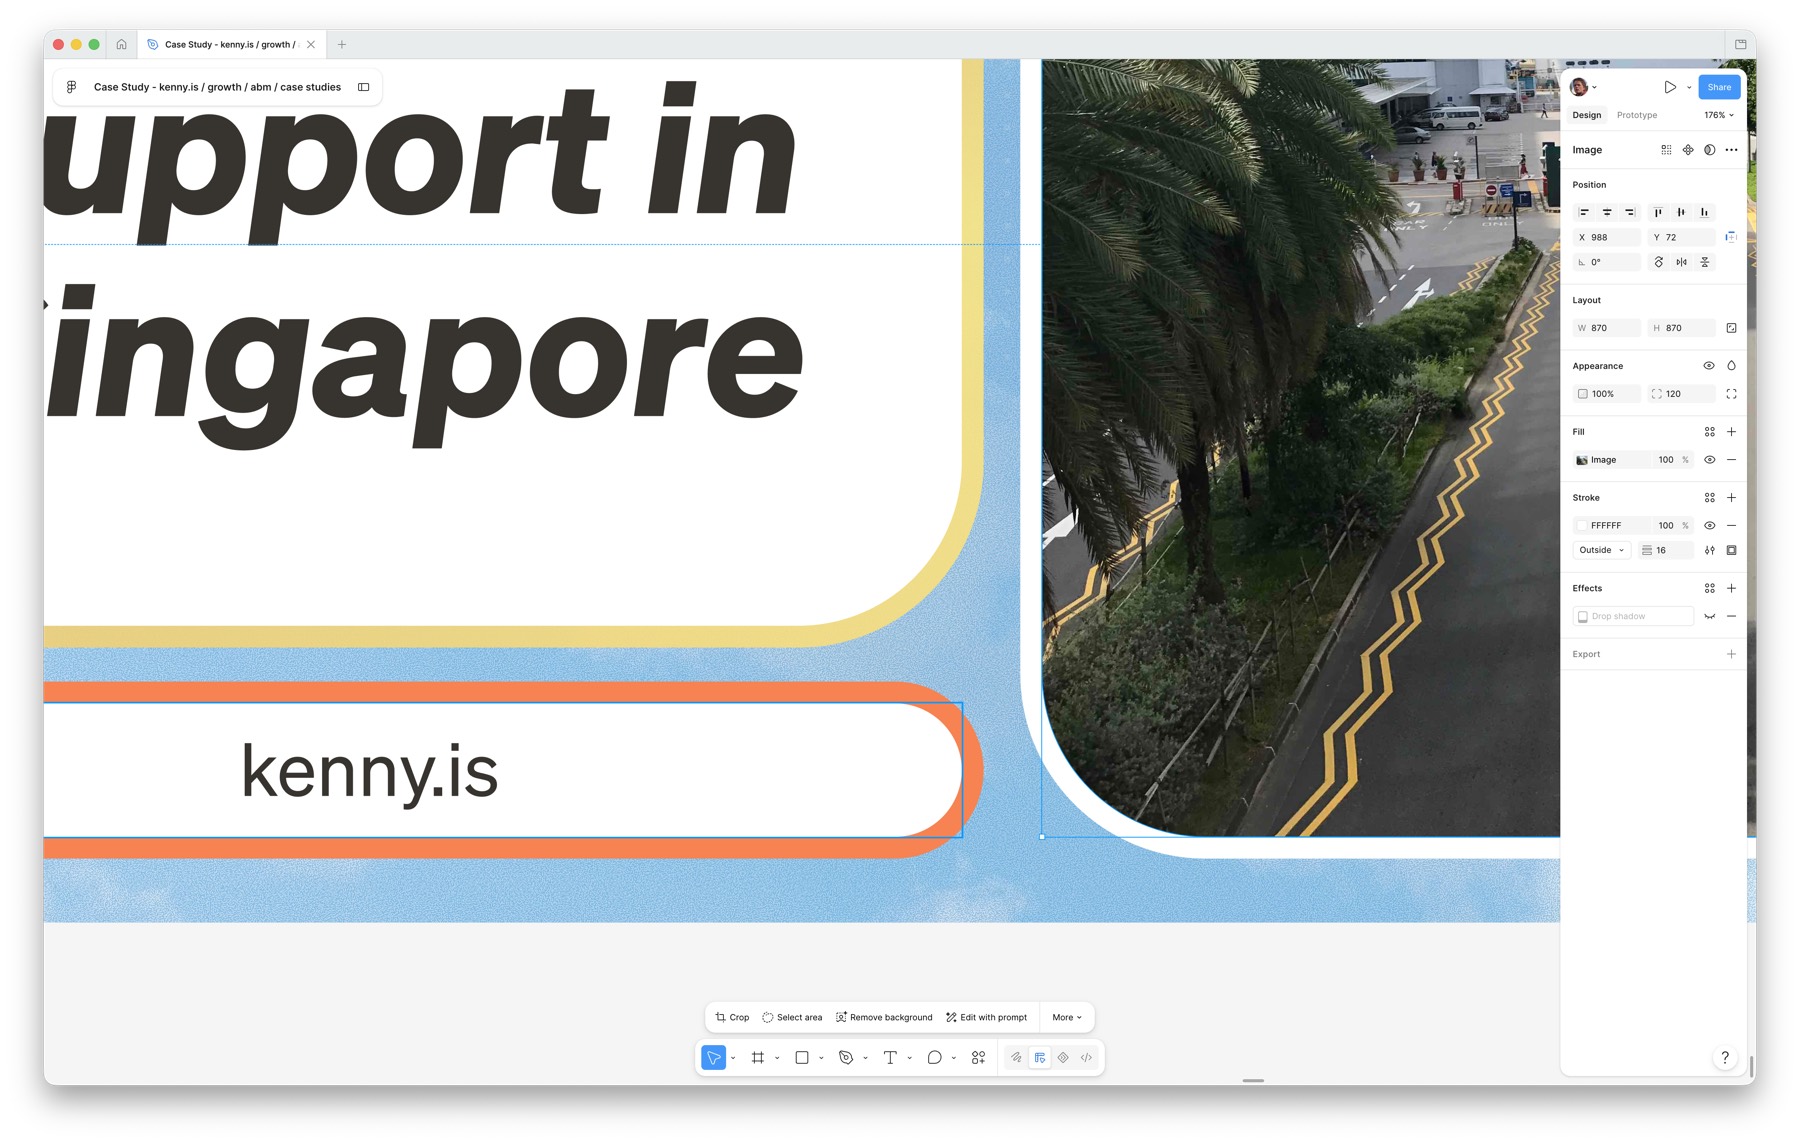1800x1143 pixels.
Task: Click the Home icon in the tab bar
Action: tap(121, 44)
